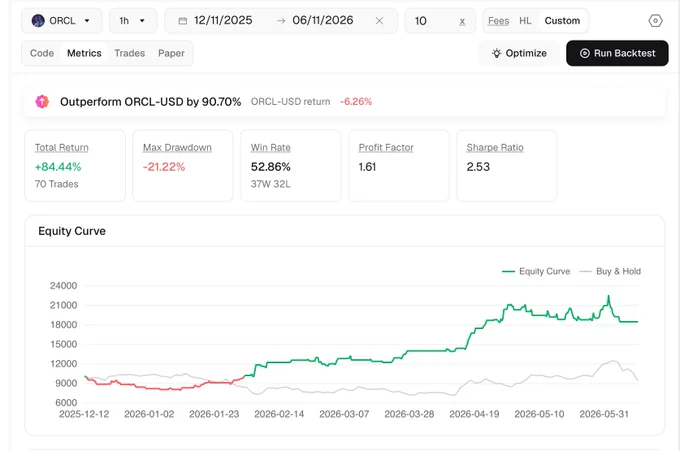Open settings hexagon icon
Screen dimensions: 680x451
[x=655, y=21]
